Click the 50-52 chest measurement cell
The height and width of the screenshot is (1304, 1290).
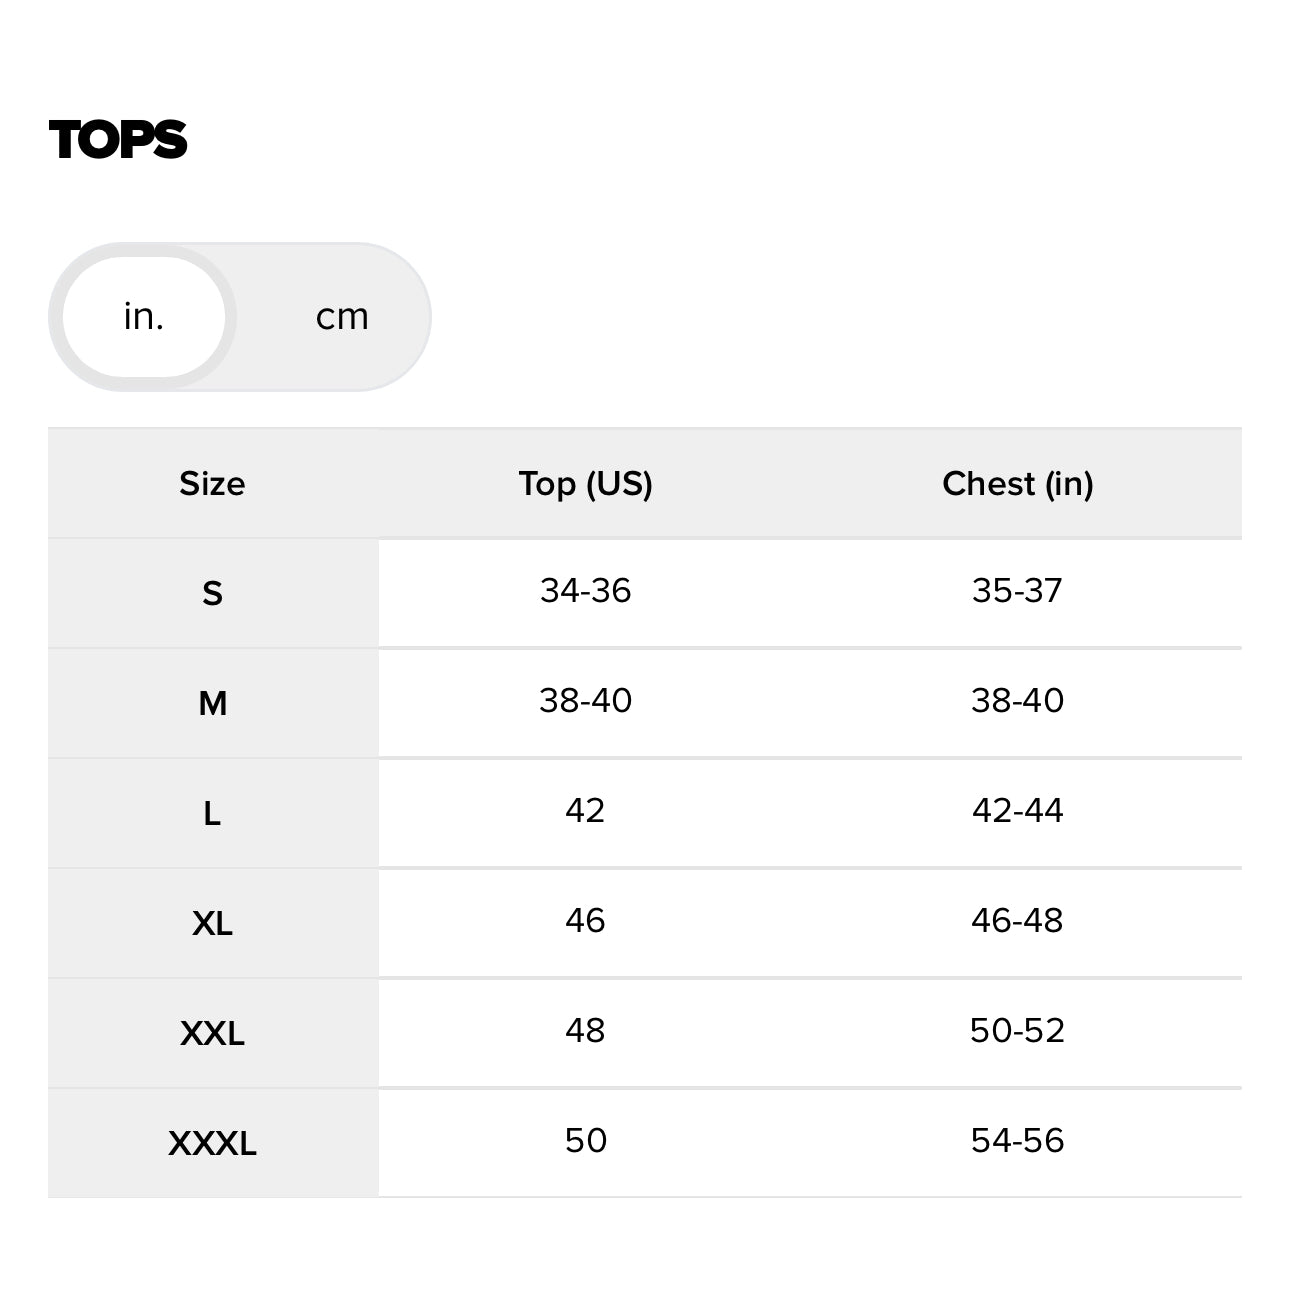coord(1017,1031)
